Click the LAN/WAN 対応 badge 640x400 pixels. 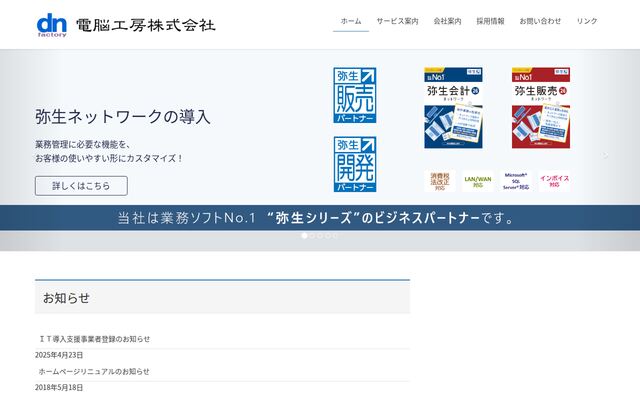[478, 181]
